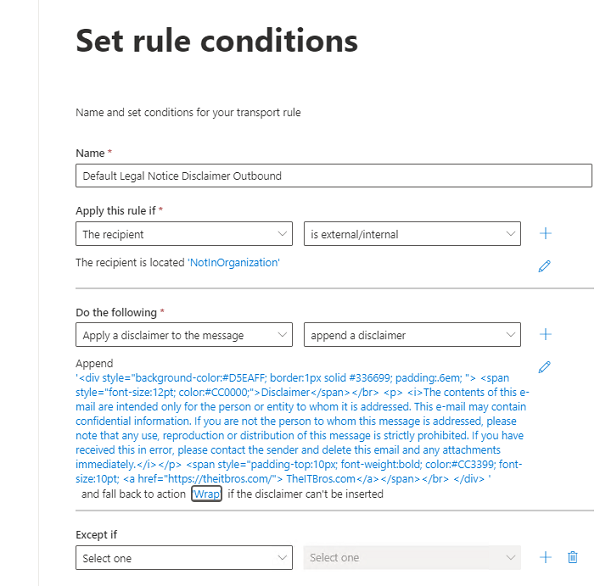The height and width of the screenshot is (586, 600).
Task: Add another exception with the plus icon
Action: 545,557
